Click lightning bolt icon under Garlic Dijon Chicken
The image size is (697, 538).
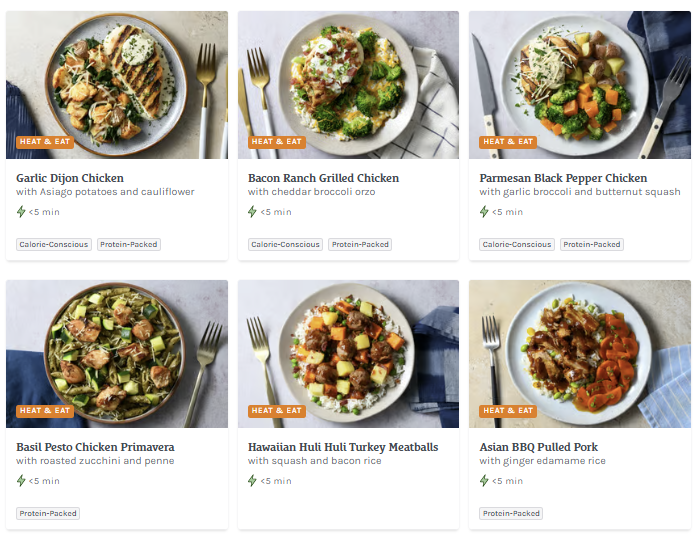pos(21,212)
